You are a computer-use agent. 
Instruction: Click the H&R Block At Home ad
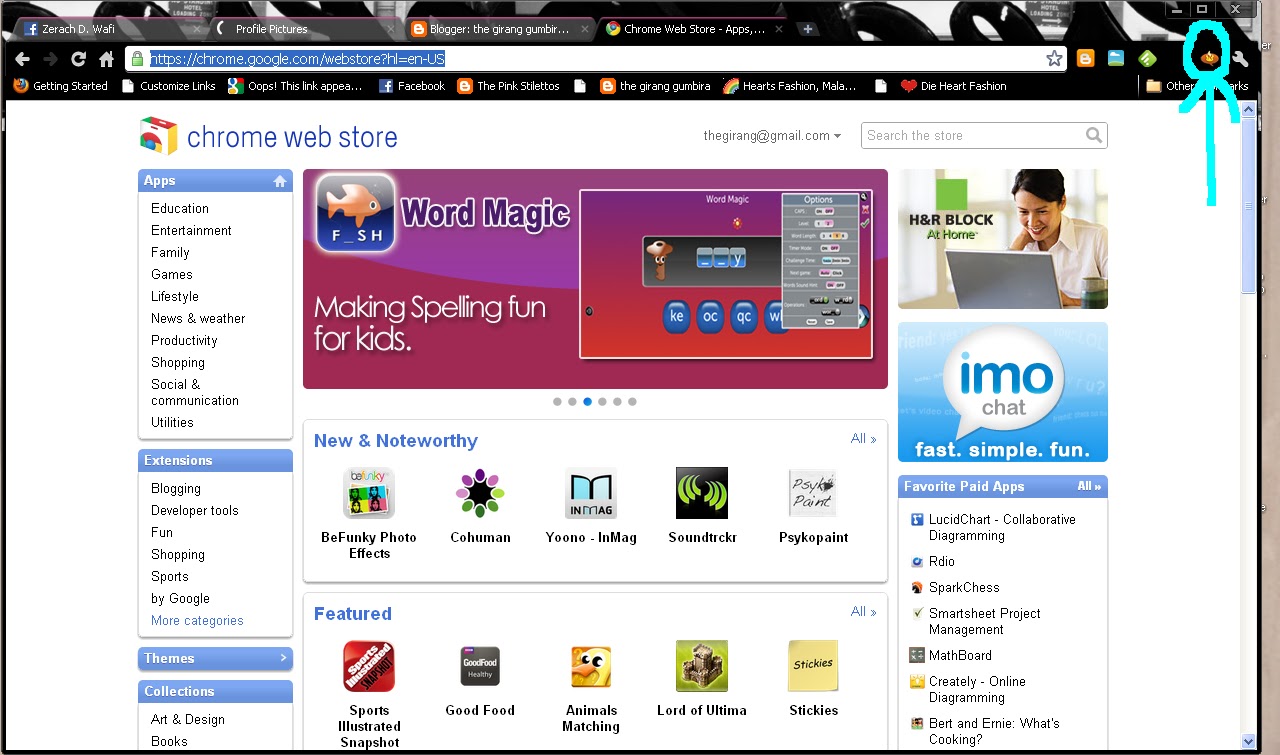pyautogui.click(x=1003, y=239)
